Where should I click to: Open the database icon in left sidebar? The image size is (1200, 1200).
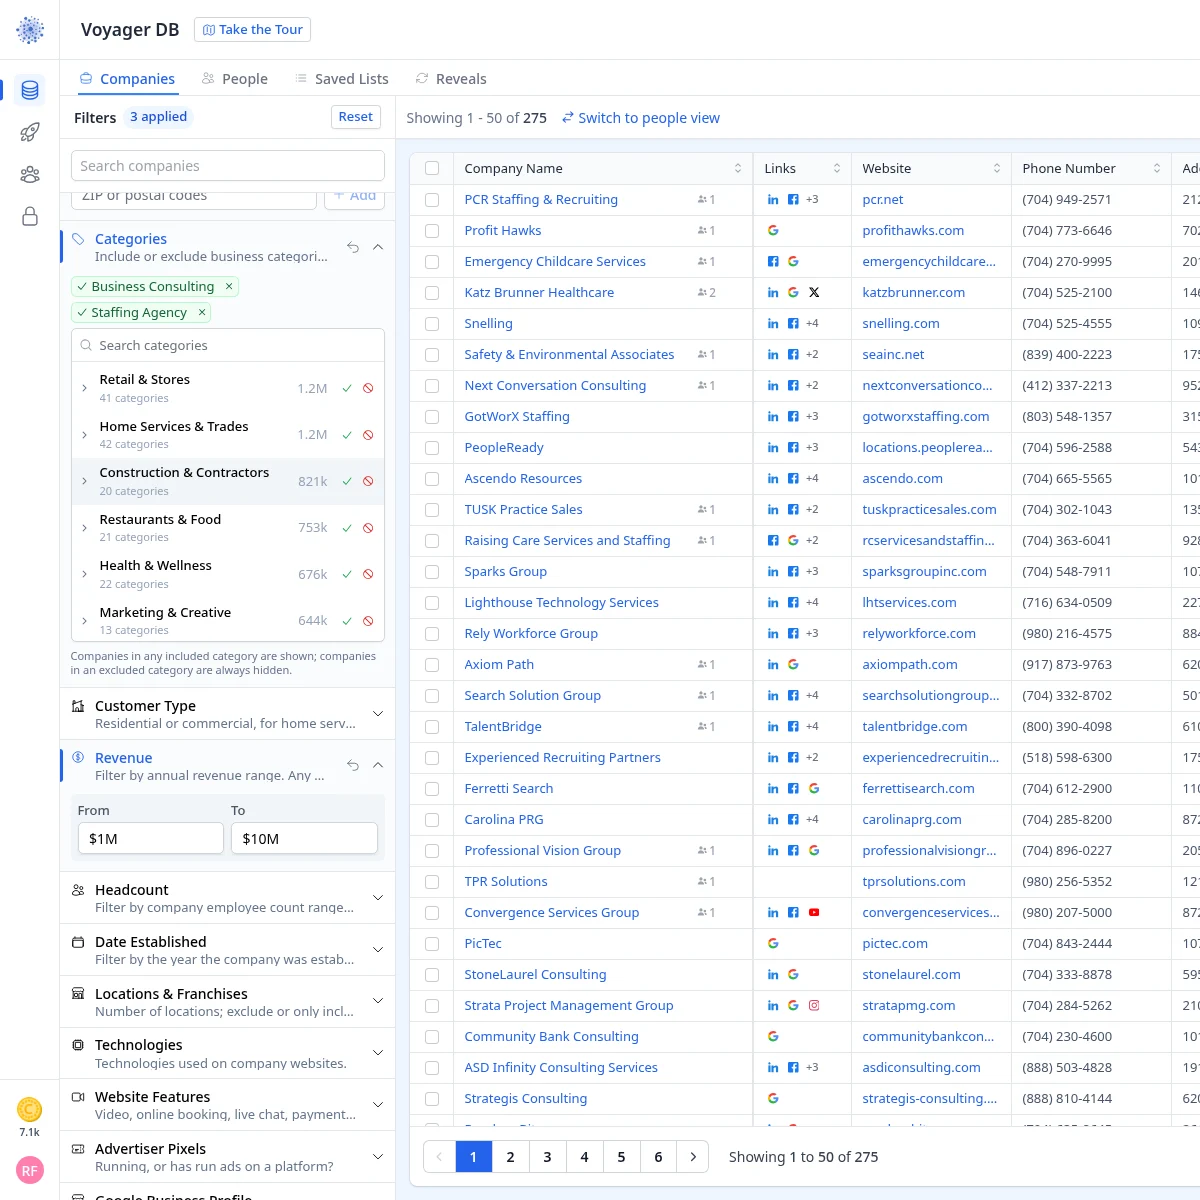[30, 90]
